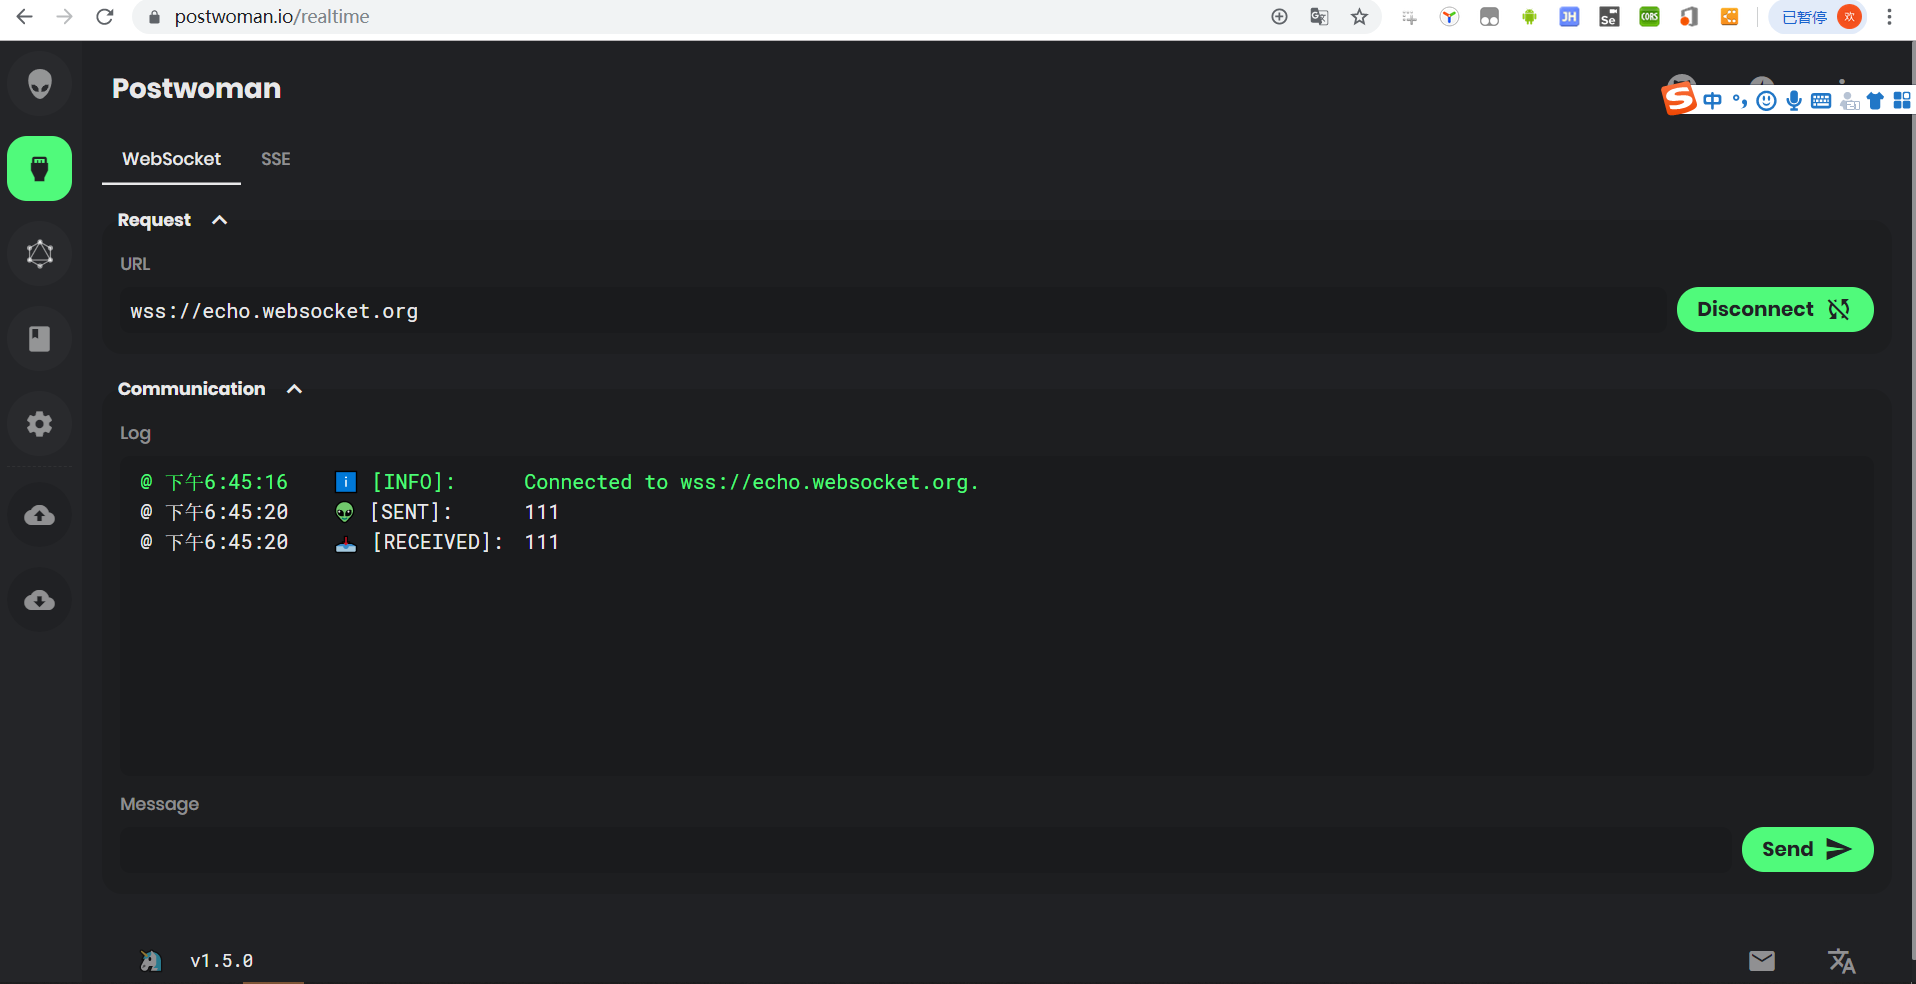Click the Office extension icon
Viewport: 1916px width, 984px height.
[x=1689, y=17]
